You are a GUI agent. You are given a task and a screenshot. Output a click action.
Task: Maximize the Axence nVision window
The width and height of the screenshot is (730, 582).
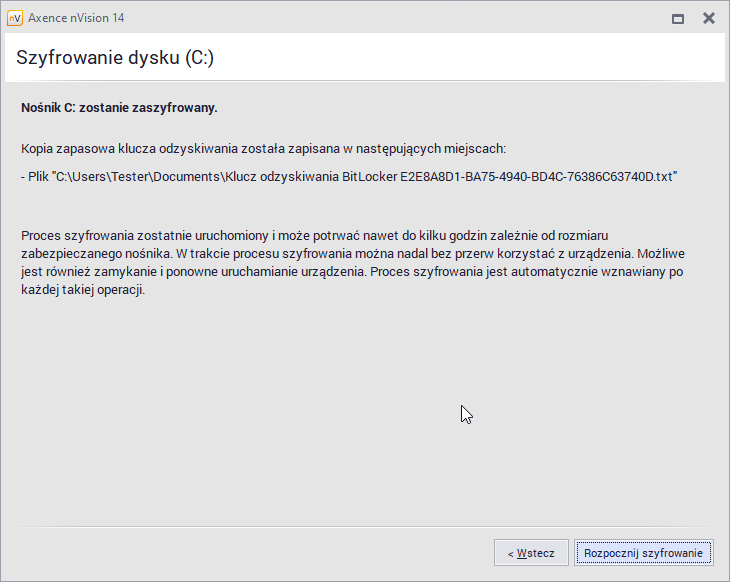pyautogui.click(x=678, y=19)
